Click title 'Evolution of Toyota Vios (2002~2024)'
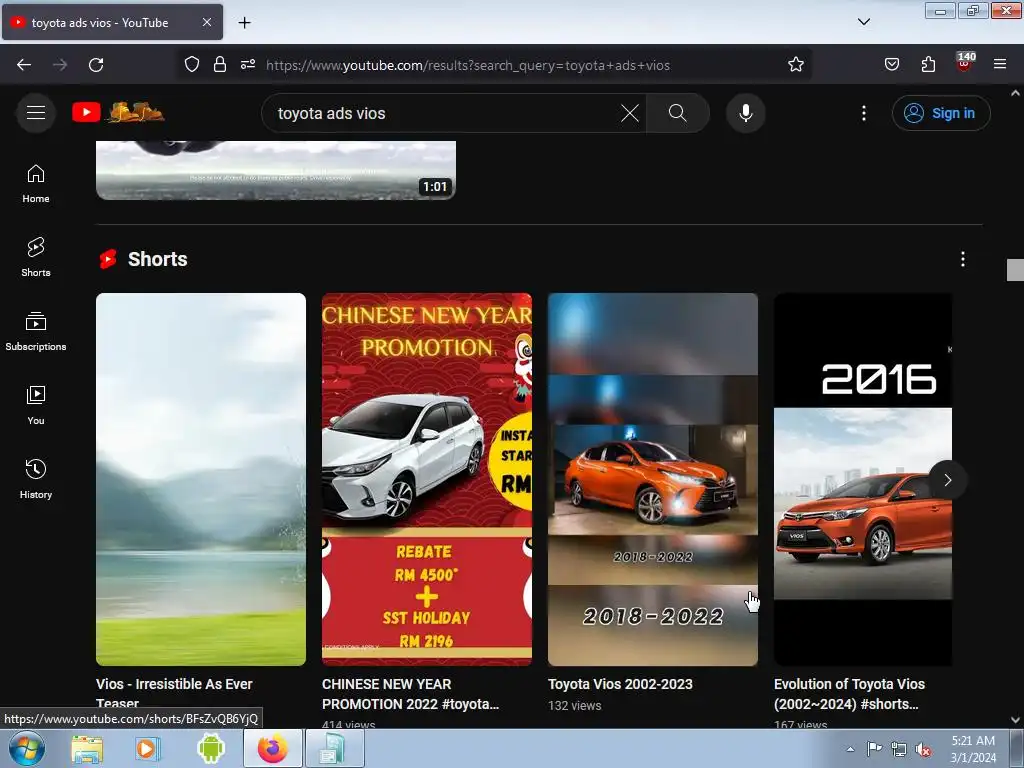Image resolution: width=1024 pixels, height=768 pixels. click(849, 694)
